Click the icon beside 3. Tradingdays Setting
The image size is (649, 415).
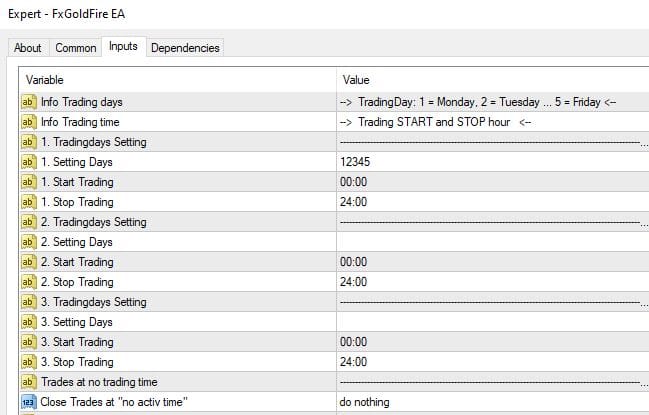[28, 301]
